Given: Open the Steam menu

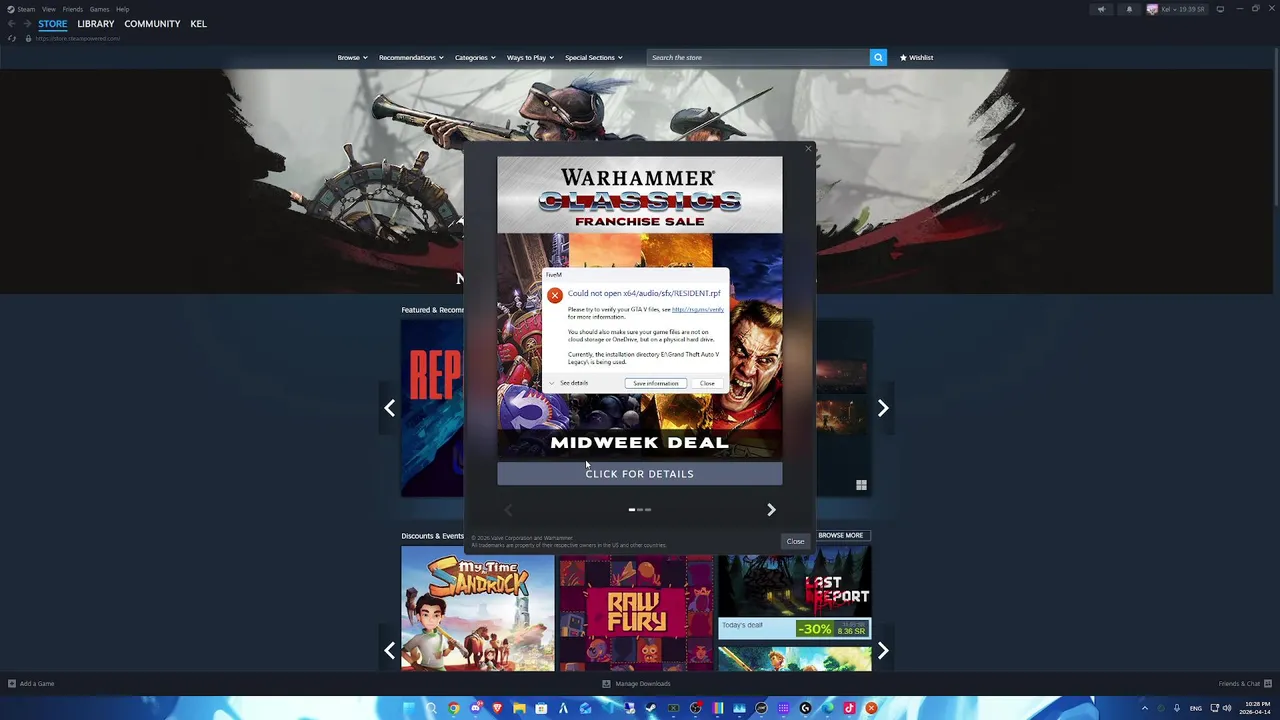Looking at the screenshot, I should (x=20, y=9).
